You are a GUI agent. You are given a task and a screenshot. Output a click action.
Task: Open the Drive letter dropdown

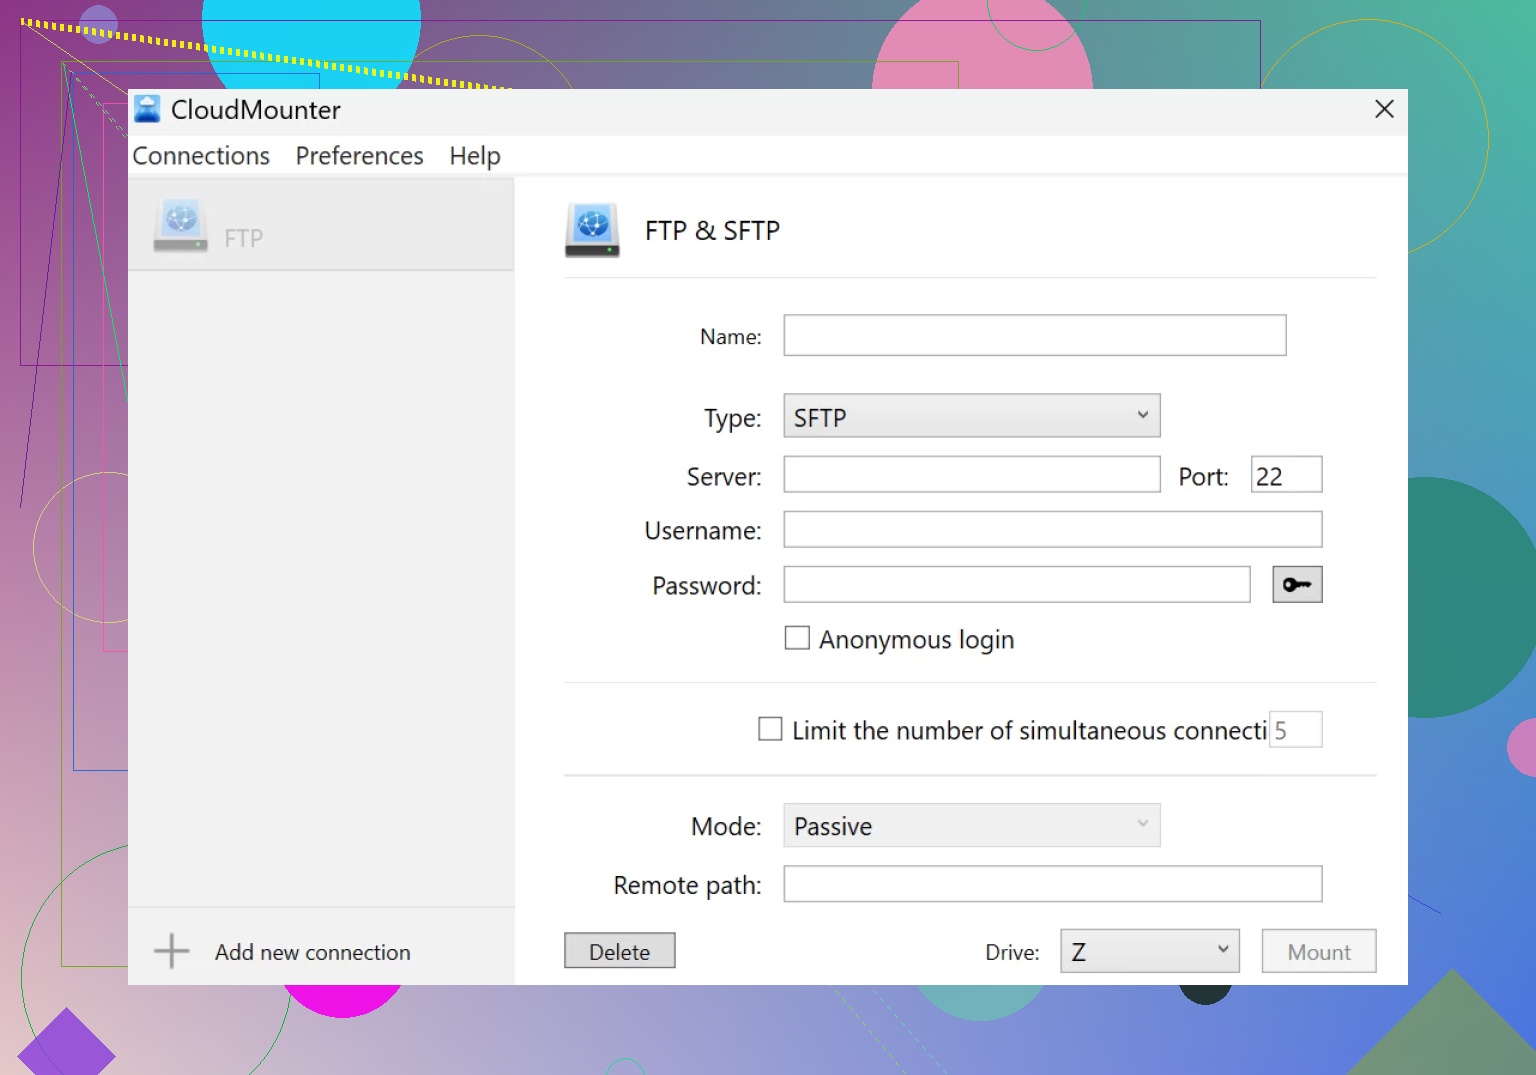click(1149, 951)
